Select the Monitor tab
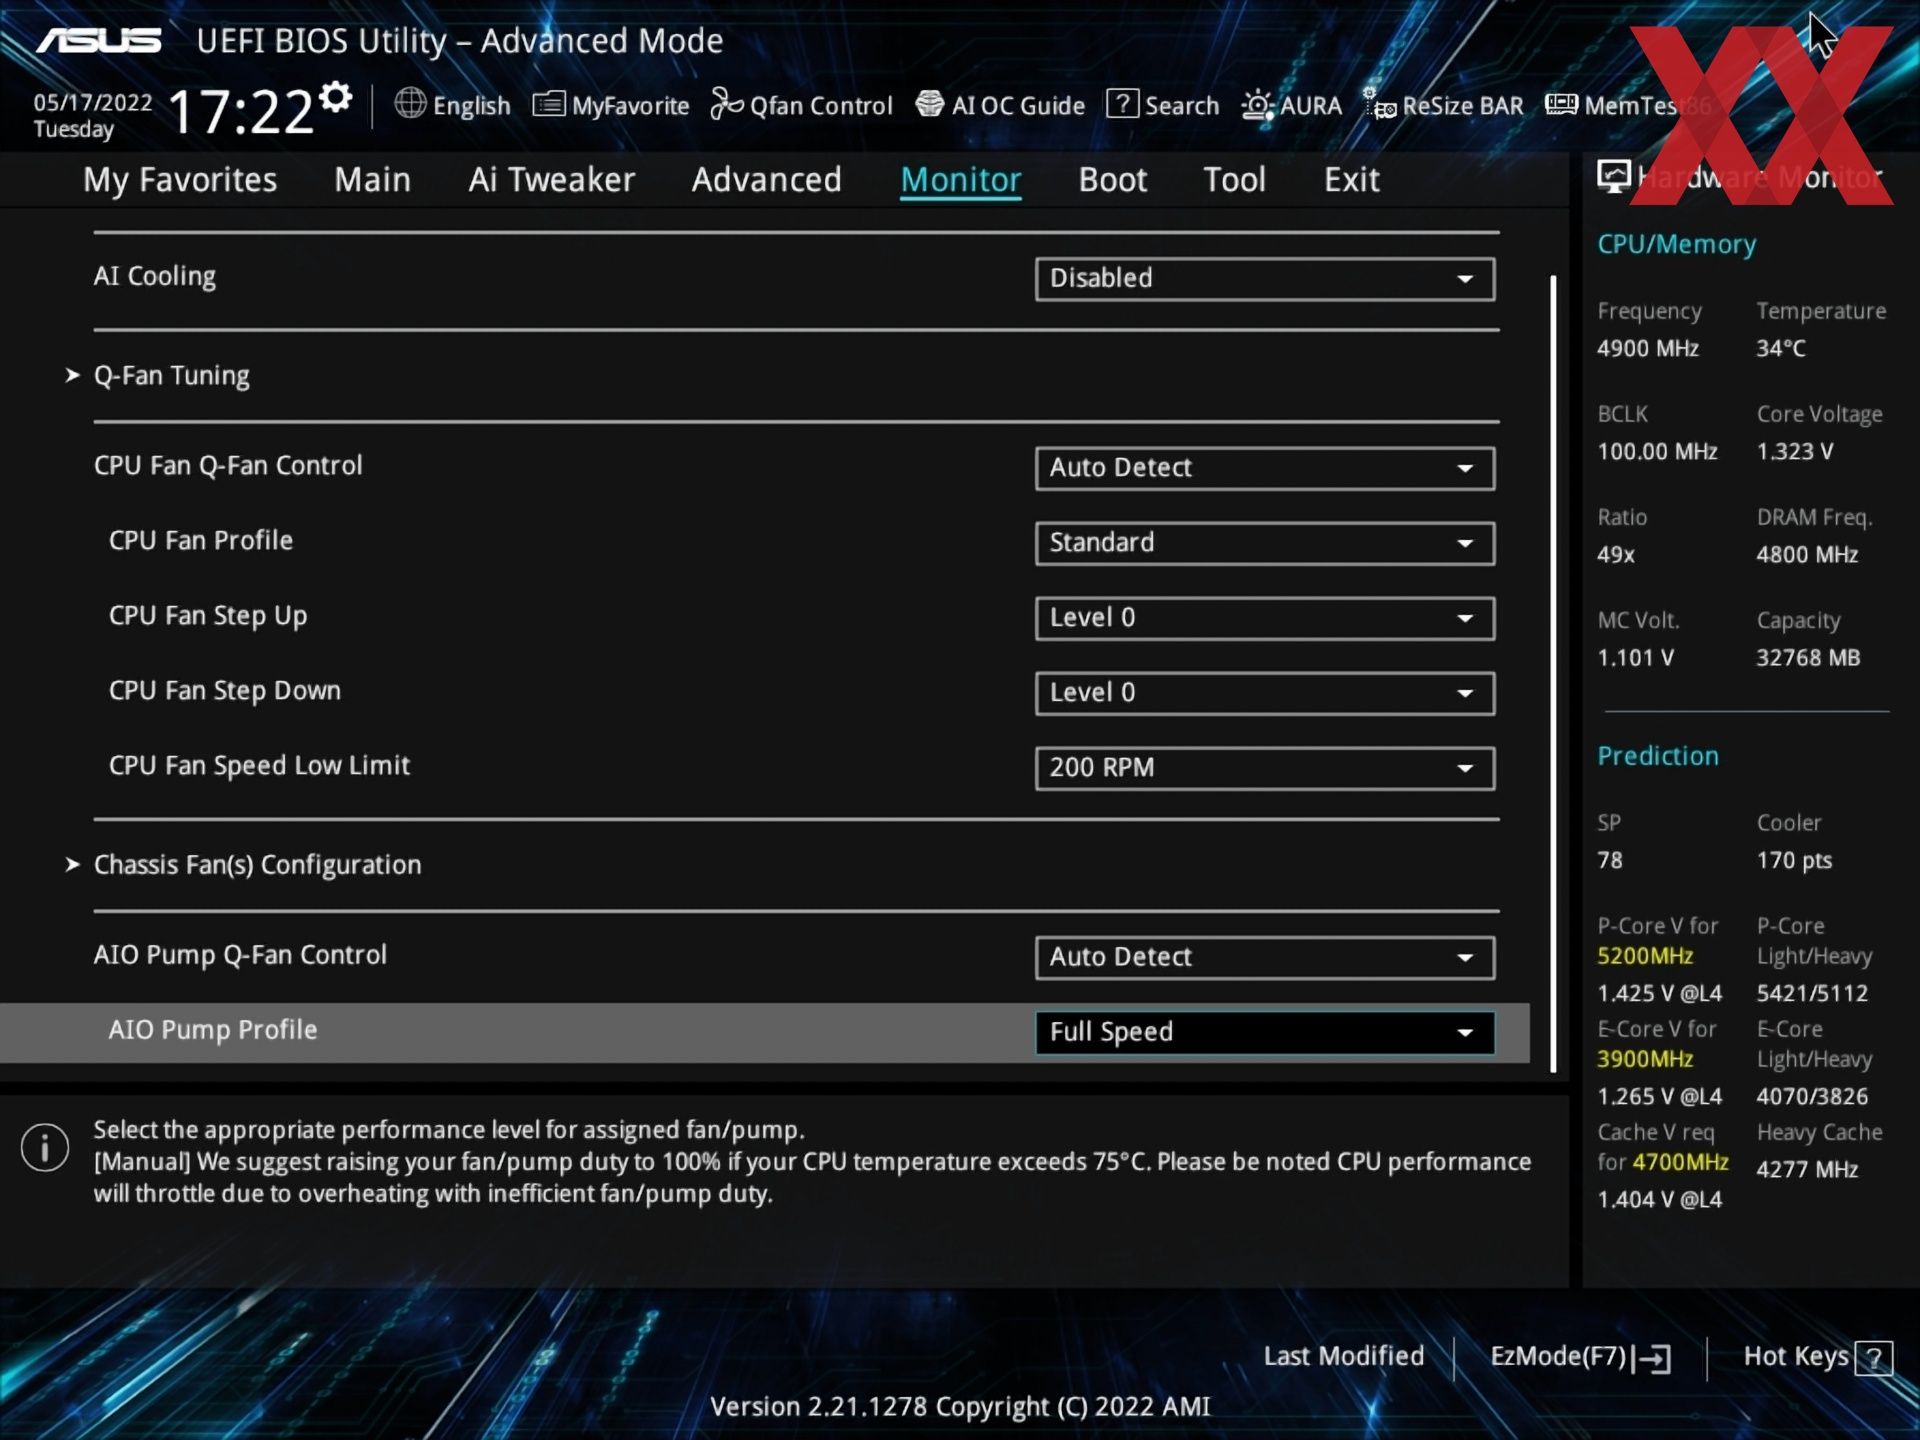Image resolution: width=1920 pixels, height=1440 pixels. pos(960,180)
